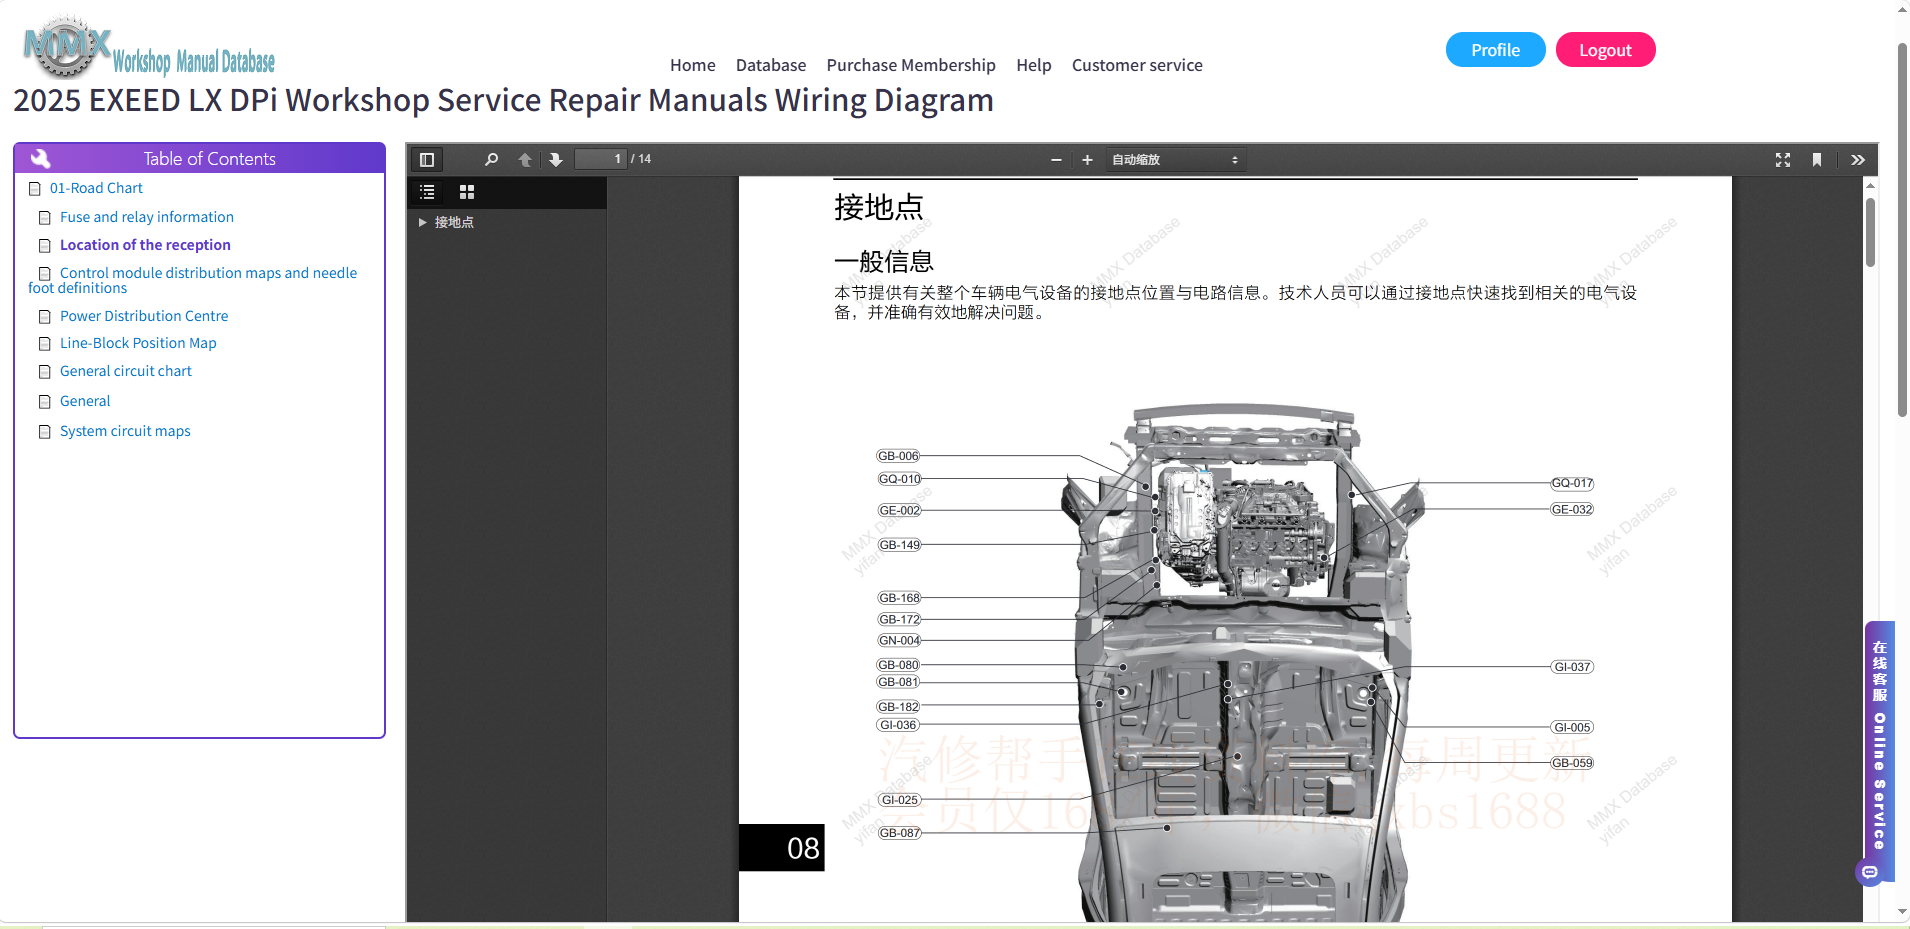Open the Database menu item
This screenshot has height=929, width=1910.
(x=771, y=65)
